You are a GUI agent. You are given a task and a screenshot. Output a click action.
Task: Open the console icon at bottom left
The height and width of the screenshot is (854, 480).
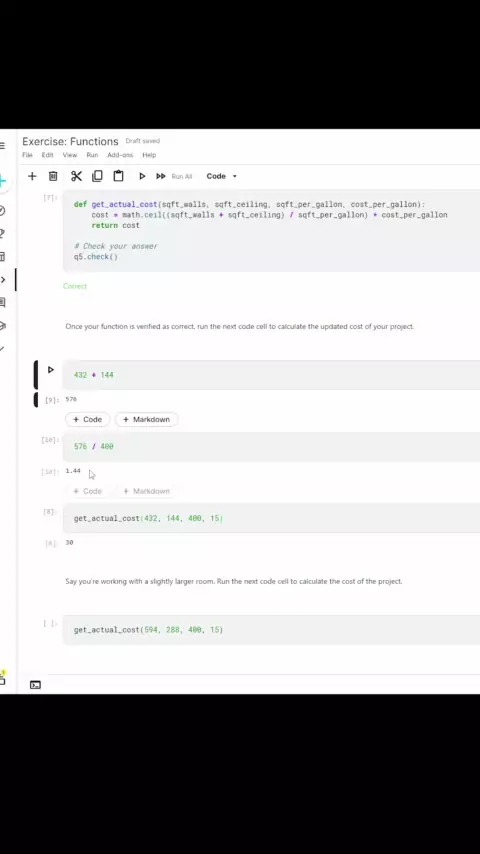click(x=35, y=685)
